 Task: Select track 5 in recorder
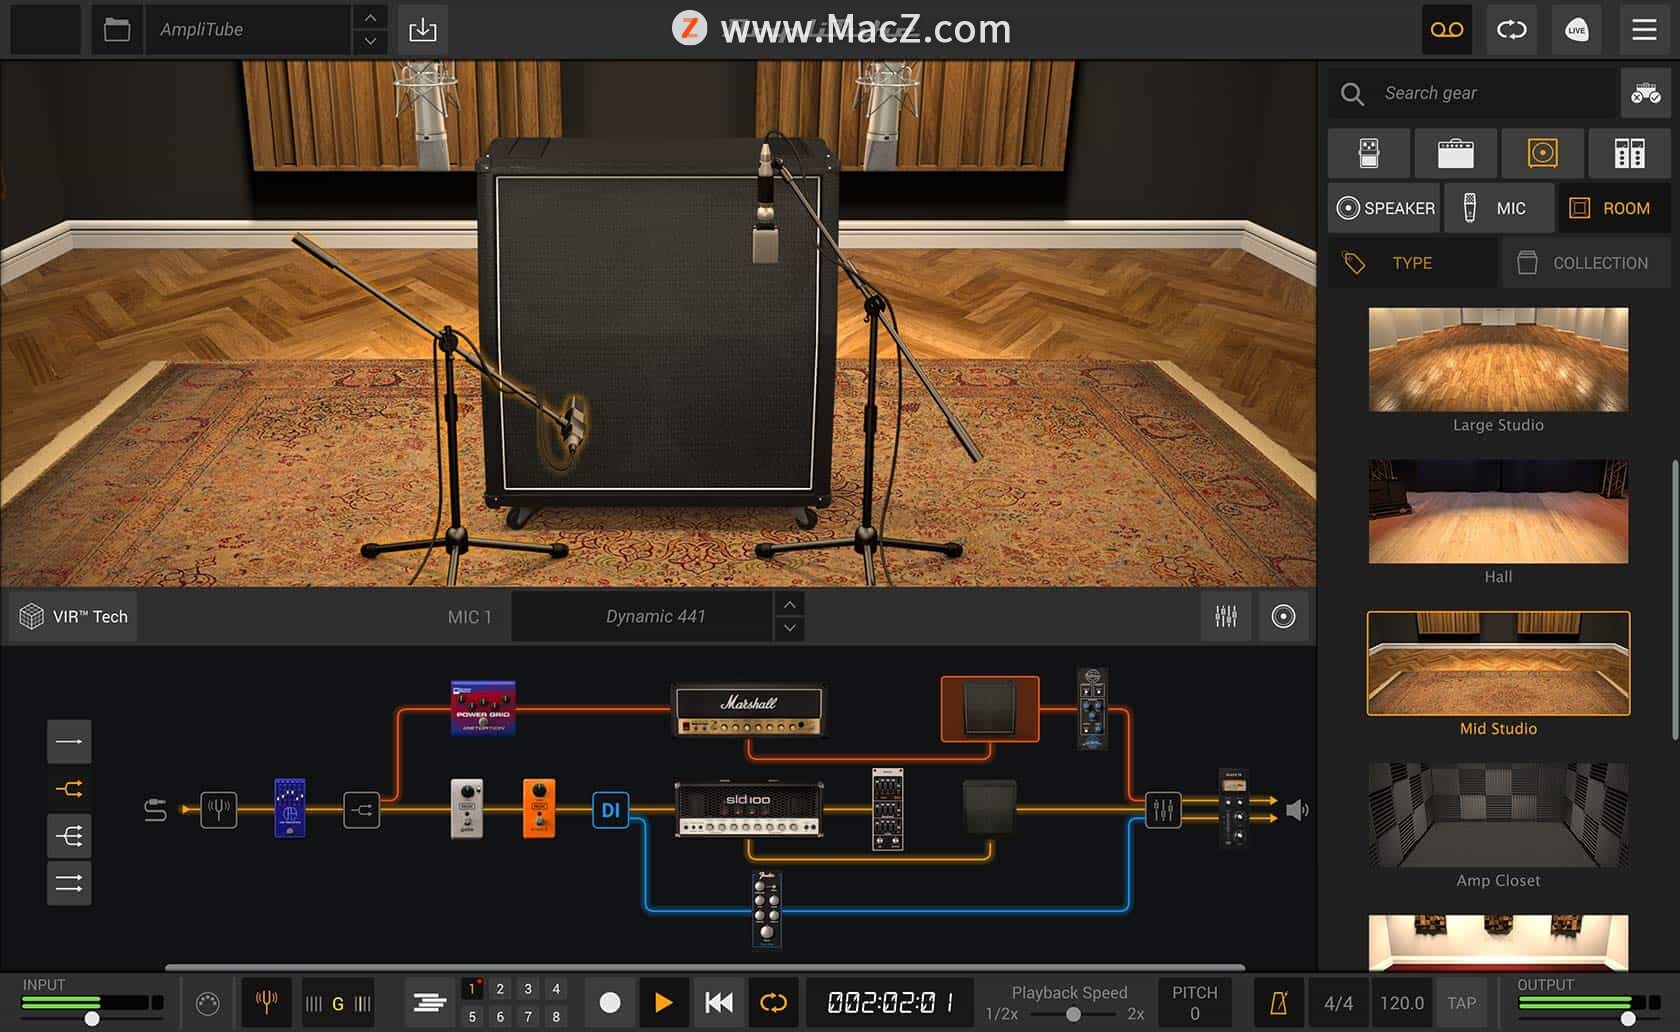[x=473, y=1016]
